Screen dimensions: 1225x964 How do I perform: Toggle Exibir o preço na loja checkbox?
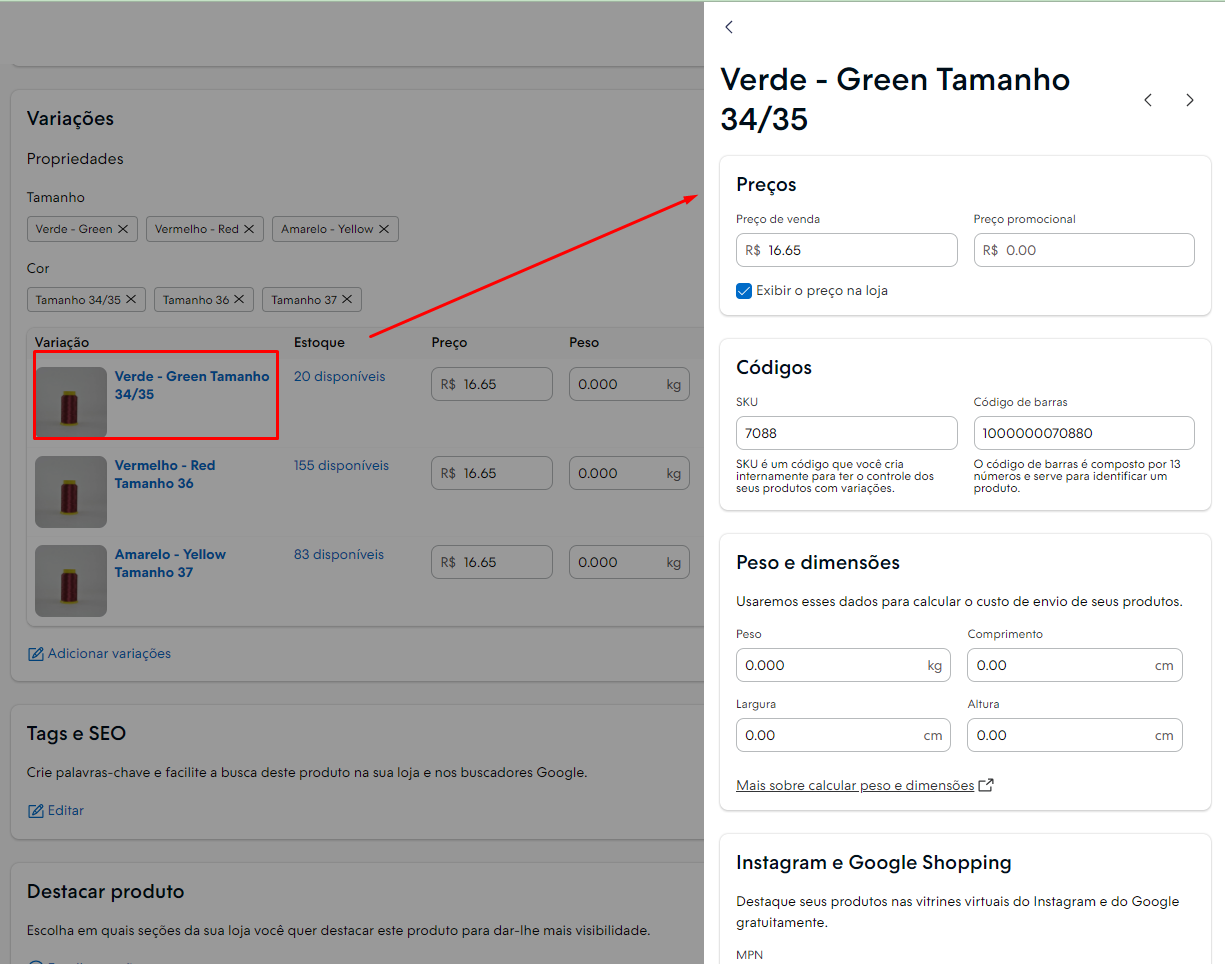pos(744,291)
